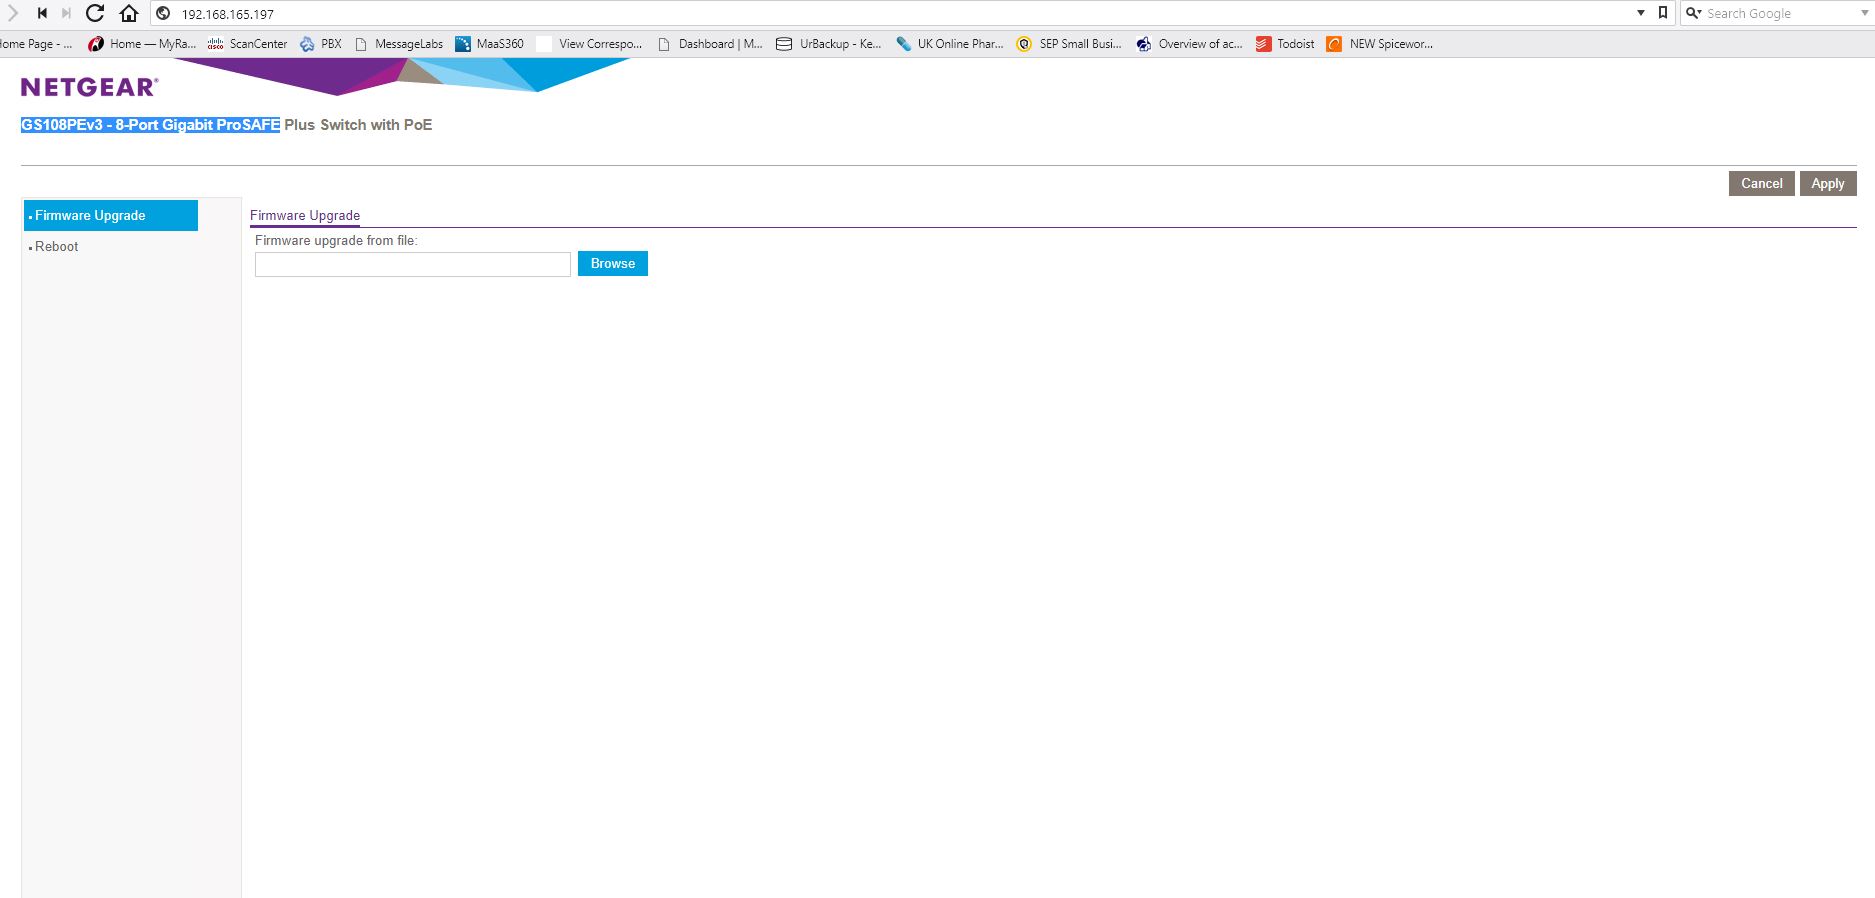The width and height of the screenshot is (1875, 898).
Task: Click the Cancel button
Action: [x=1761, y=183]
